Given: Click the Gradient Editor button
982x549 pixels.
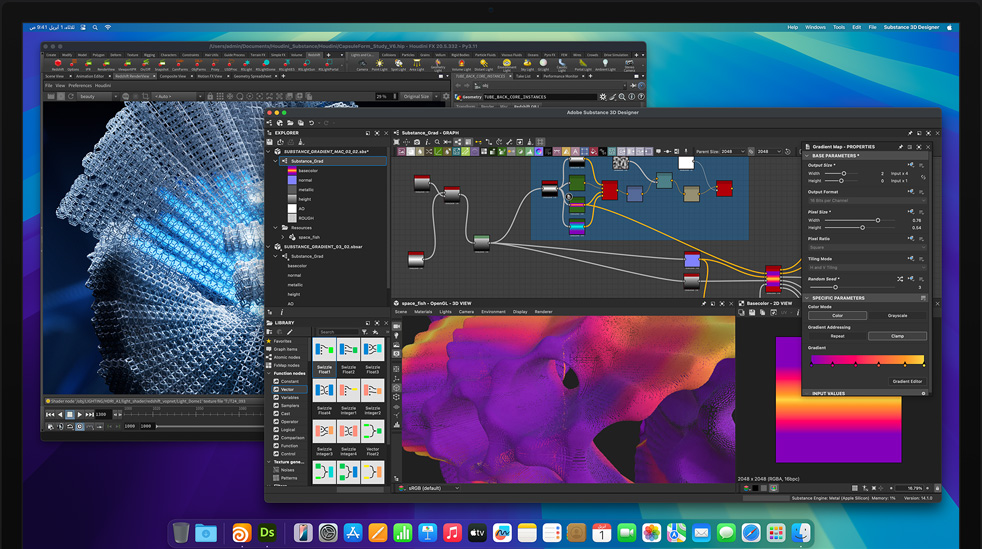Looking at the screenshot, I should tap(907, 381).
